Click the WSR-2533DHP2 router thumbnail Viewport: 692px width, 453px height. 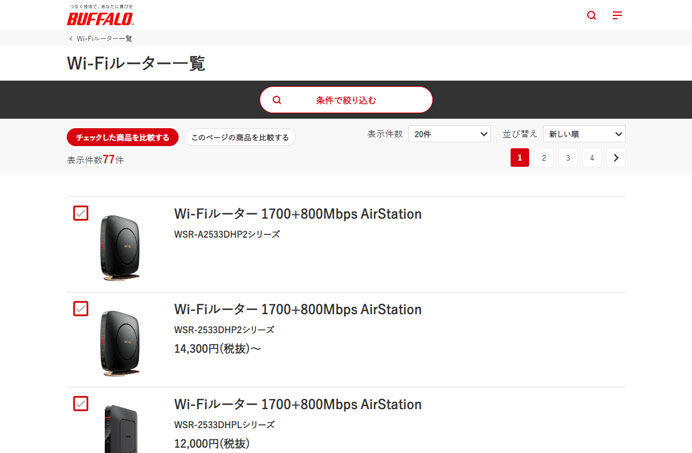[121, 342]
